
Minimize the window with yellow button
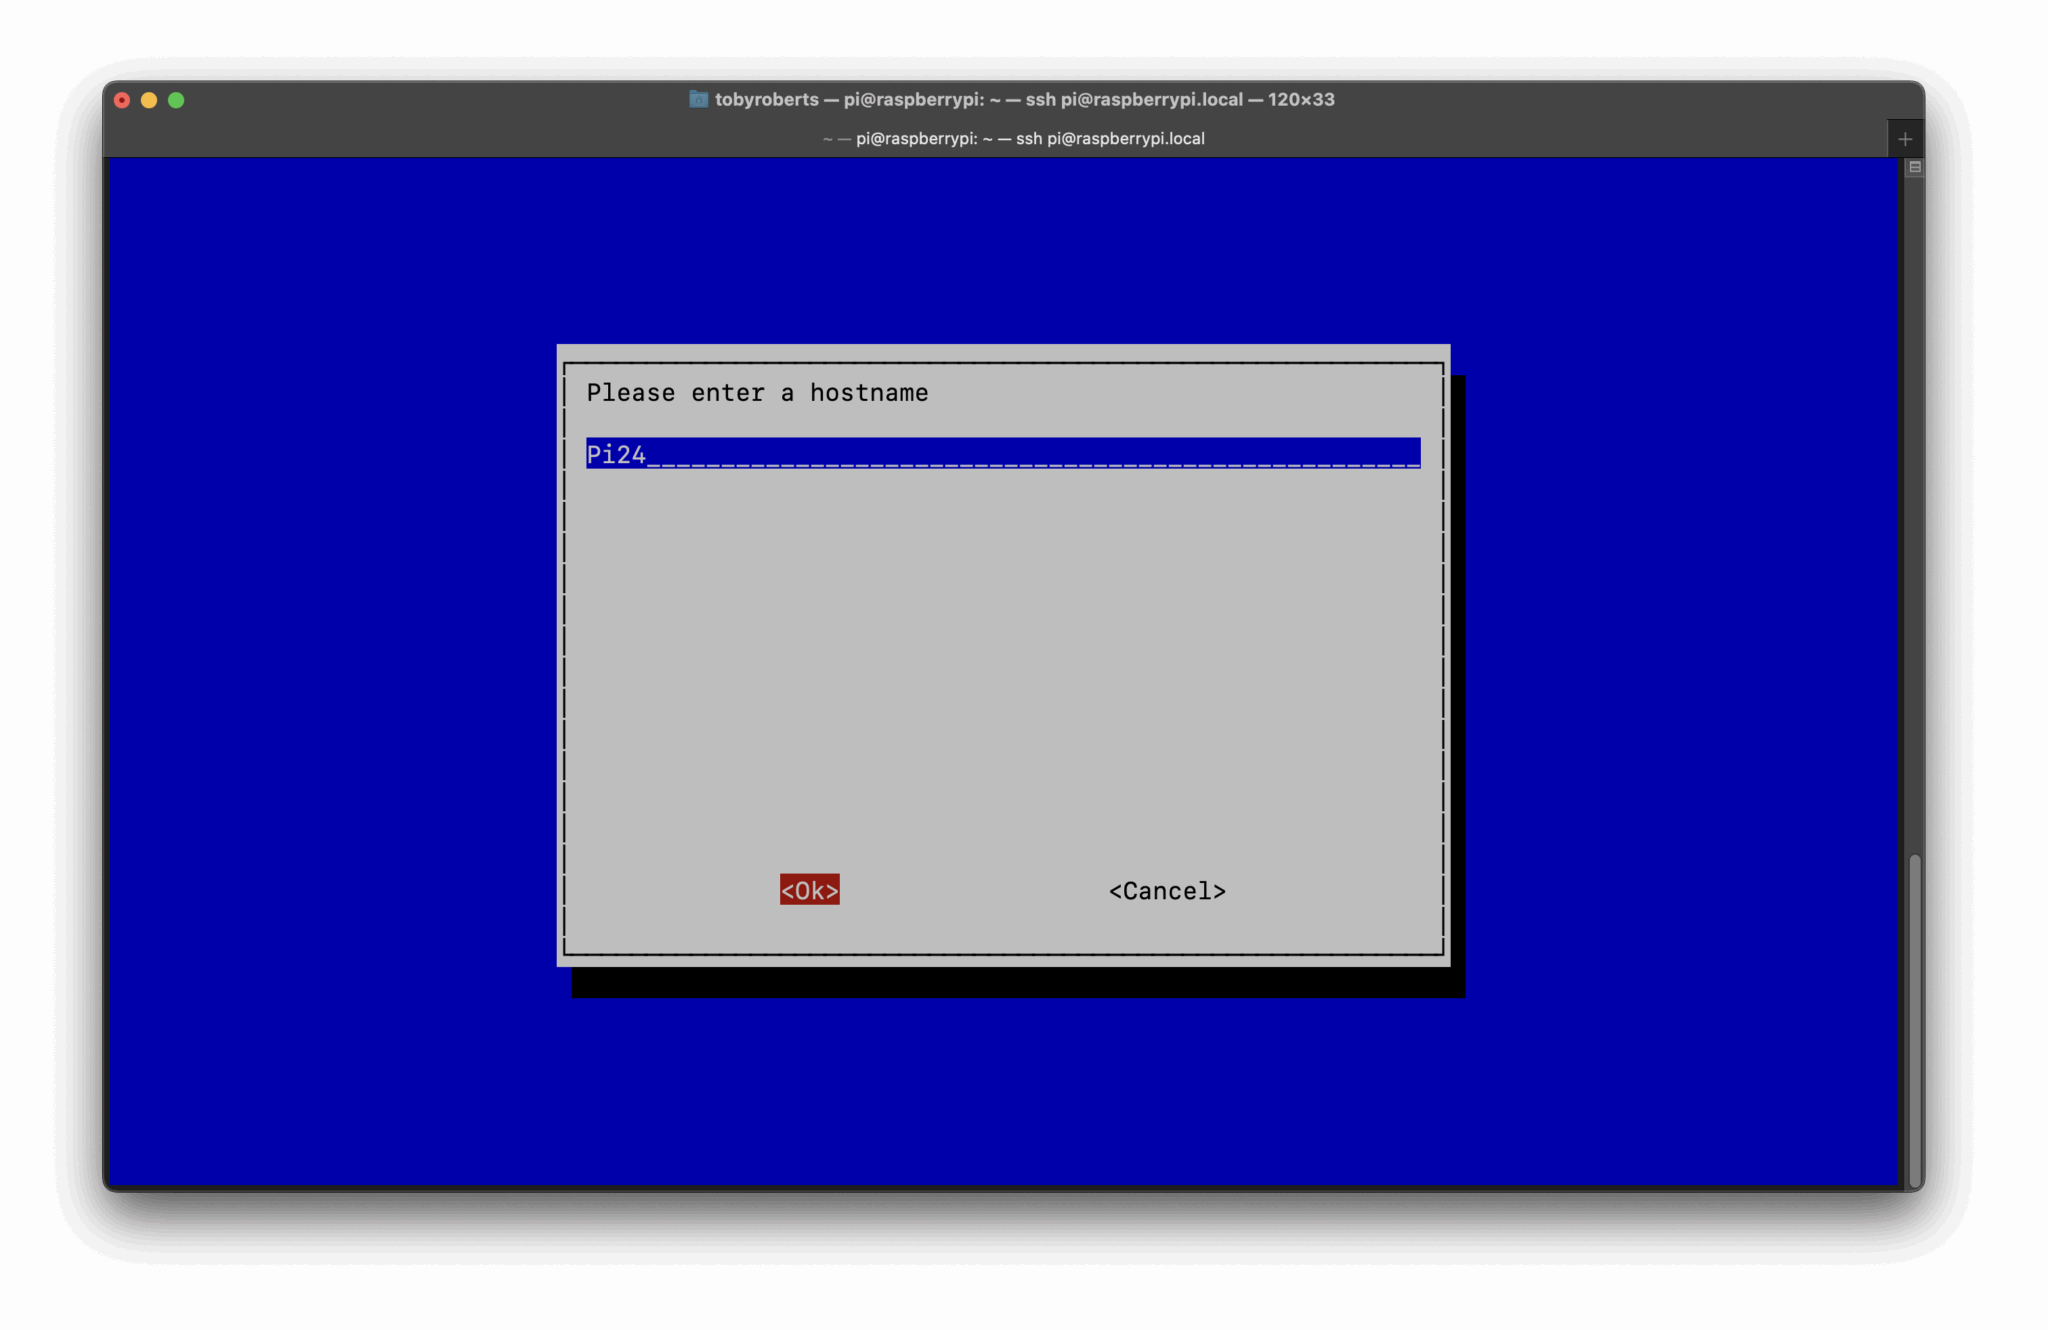click(x=149, y=100)
